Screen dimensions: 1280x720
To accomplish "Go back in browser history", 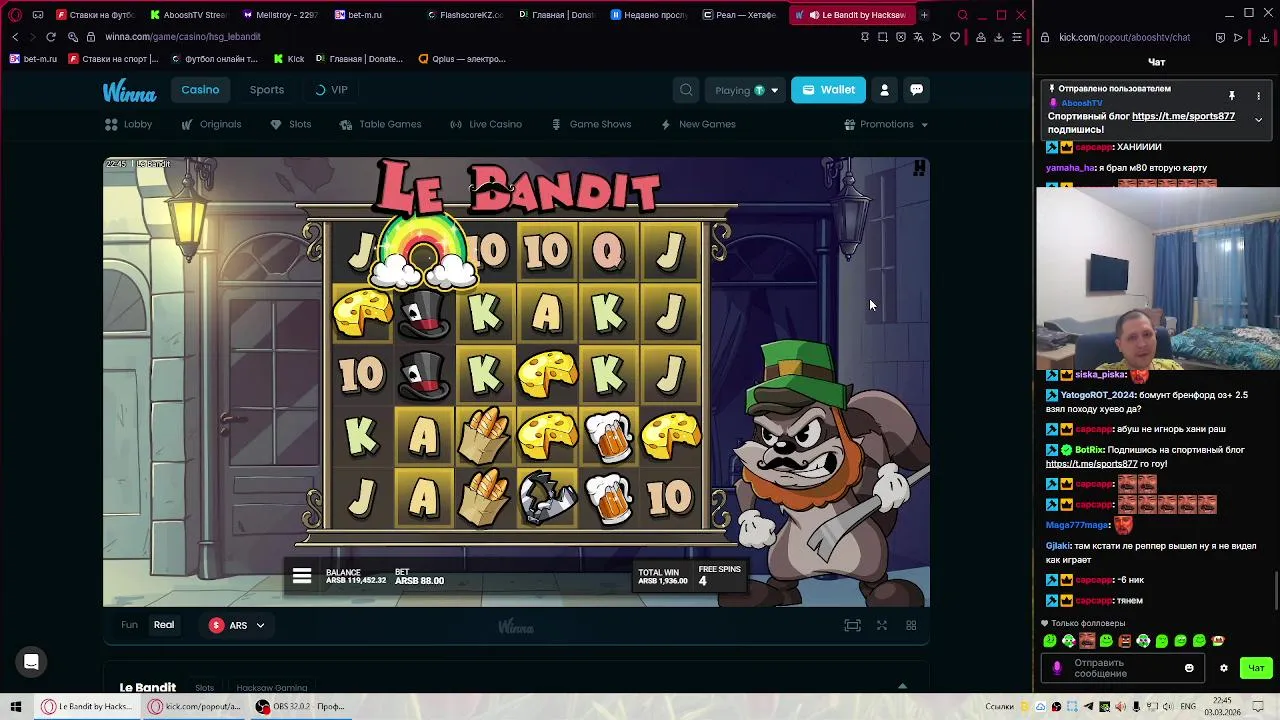I will (15, 37).
